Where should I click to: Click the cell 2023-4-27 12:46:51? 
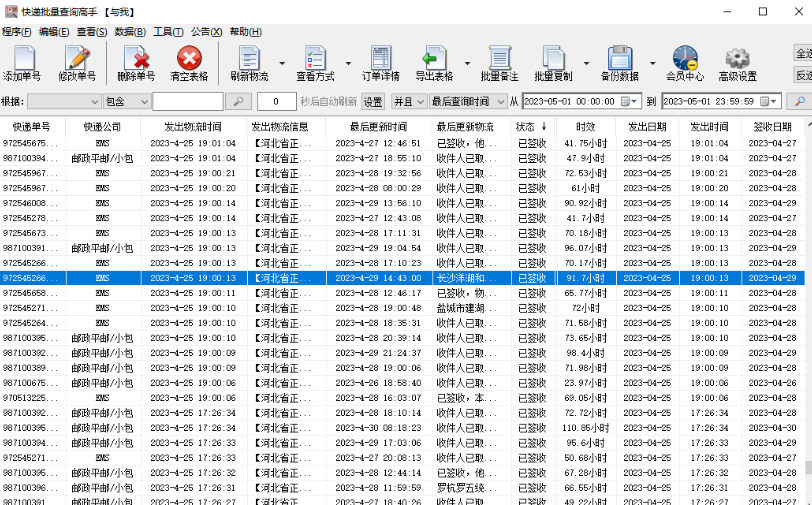pos(378,143)
